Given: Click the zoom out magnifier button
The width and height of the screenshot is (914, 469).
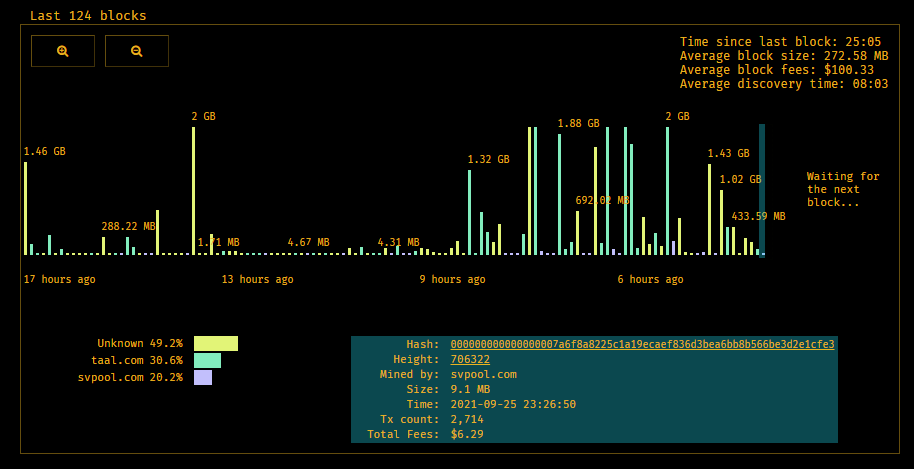Looking at the screenshot, I should [137, 51].
